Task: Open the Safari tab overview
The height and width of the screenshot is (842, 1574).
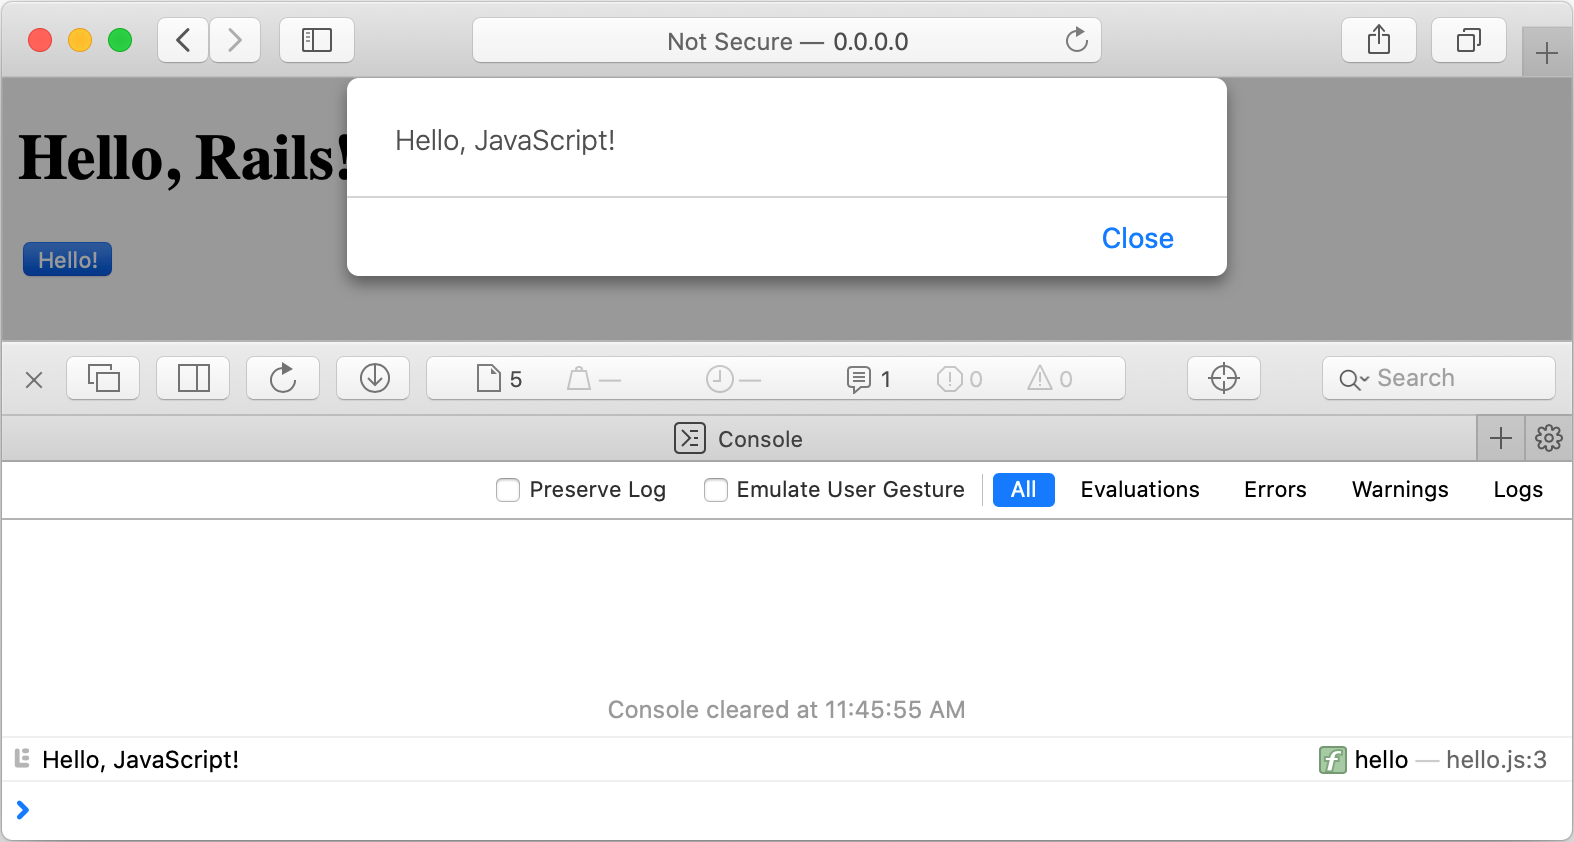Action: pos(1468,40)
